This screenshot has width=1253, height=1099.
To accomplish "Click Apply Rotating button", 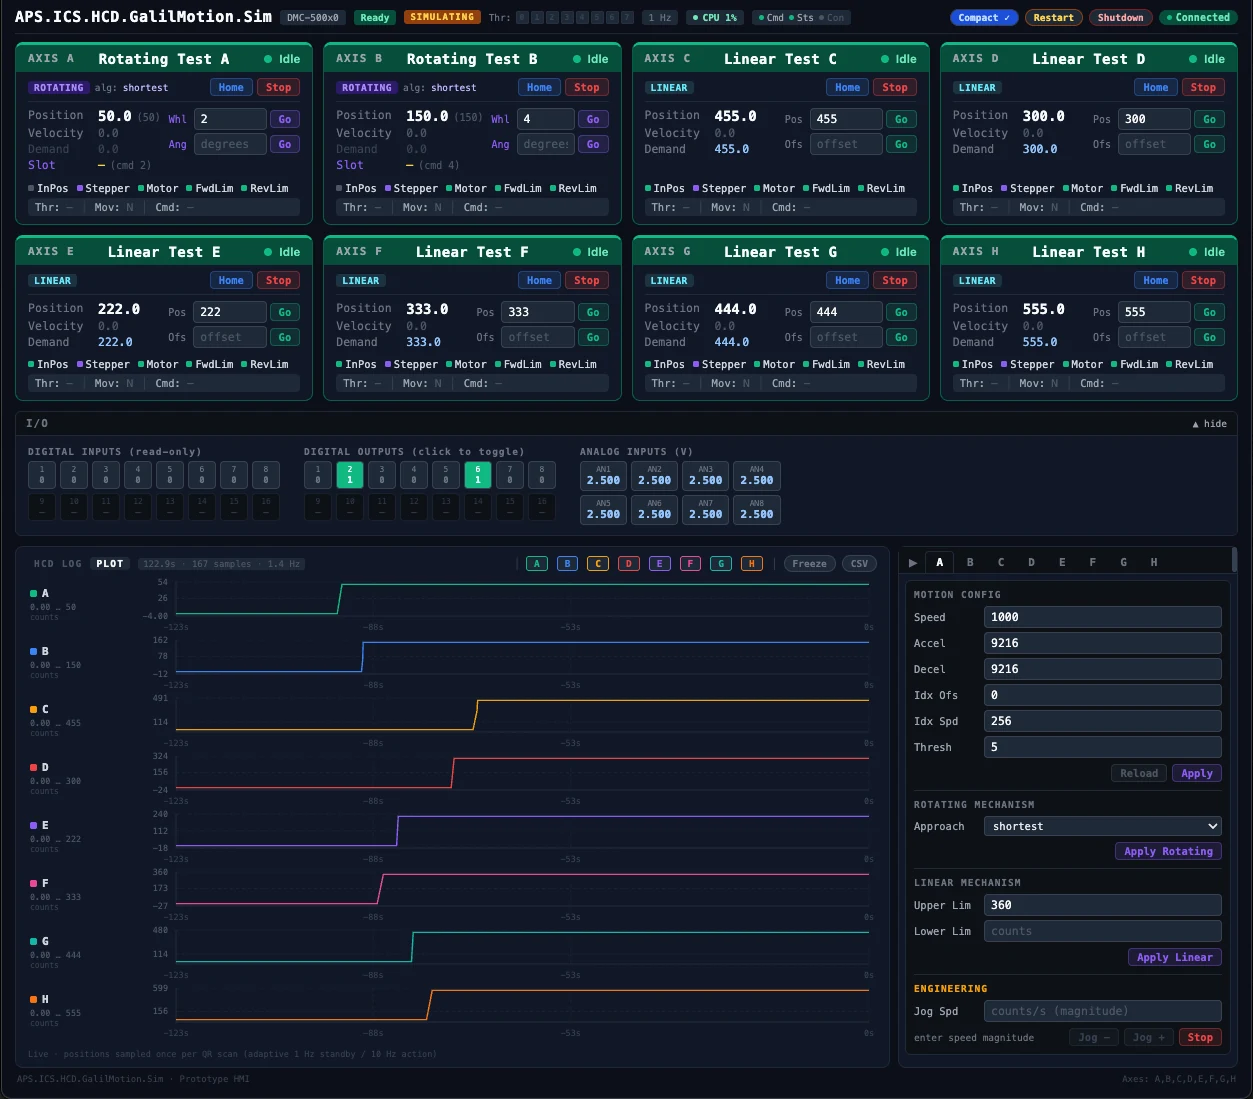I will coord(1168,851).
